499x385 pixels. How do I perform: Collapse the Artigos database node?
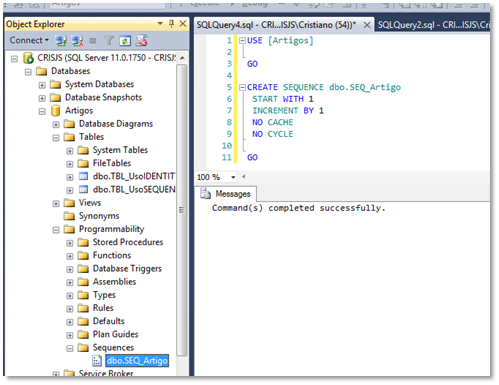tap(42, 111)
